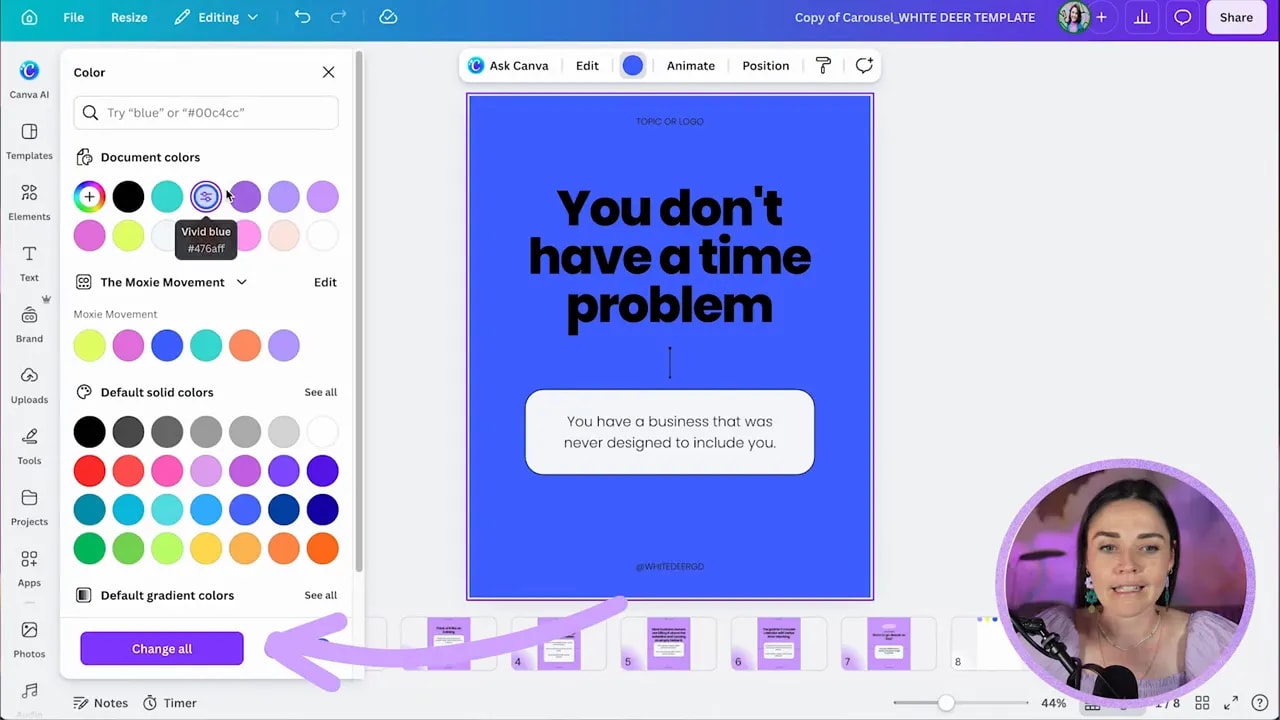Open the Apps panel

coord(29,569)
